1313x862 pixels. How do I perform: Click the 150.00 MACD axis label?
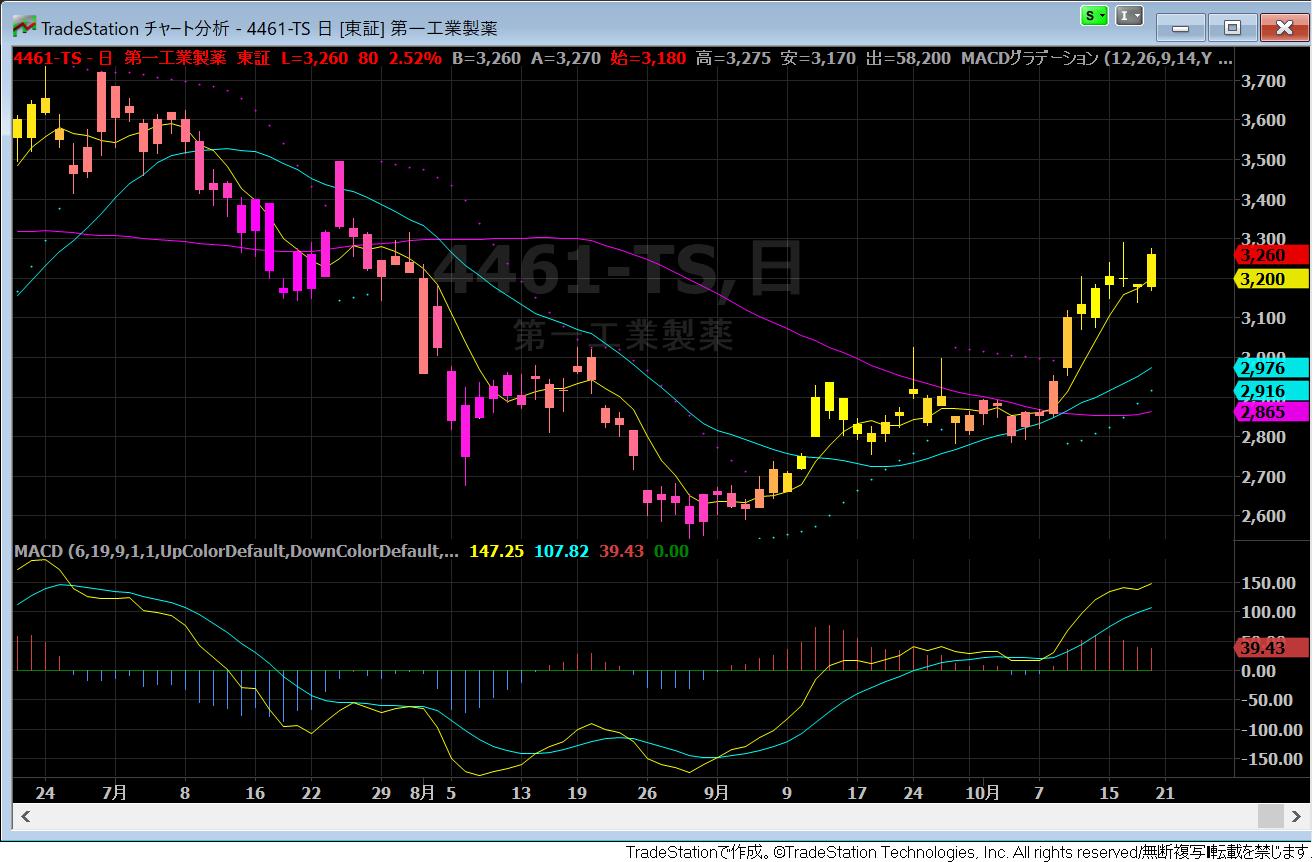click(1268, 583)
